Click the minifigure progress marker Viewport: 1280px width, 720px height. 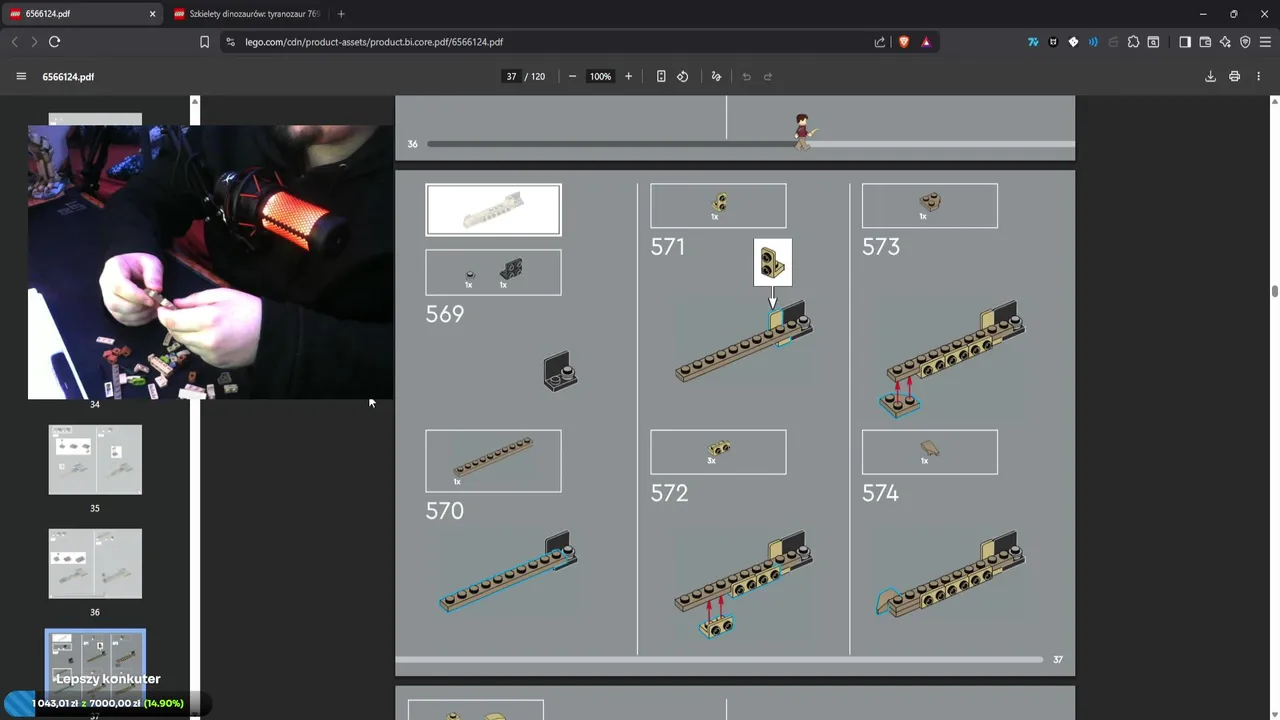802,132
